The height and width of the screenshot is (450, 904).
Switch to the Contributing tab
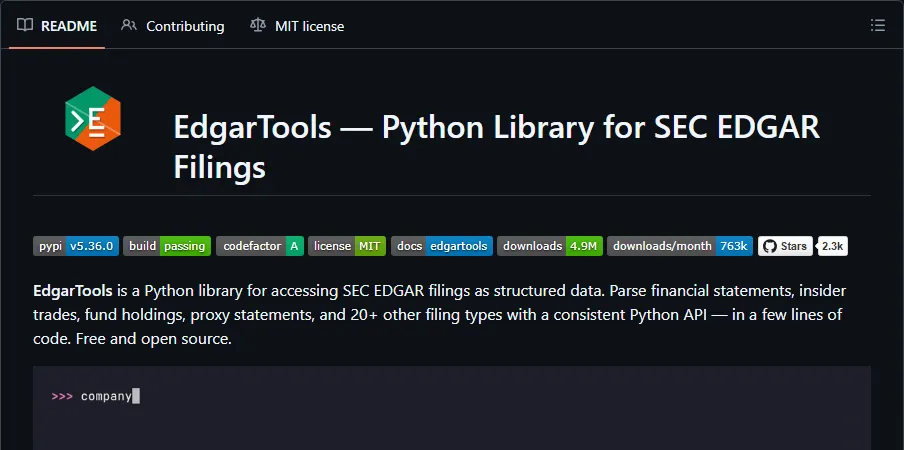point(172,26)
